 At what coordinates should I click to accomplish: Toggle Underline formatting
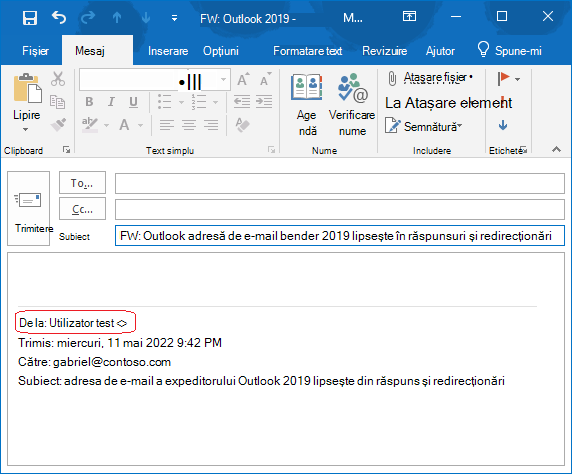coord(134,102)
